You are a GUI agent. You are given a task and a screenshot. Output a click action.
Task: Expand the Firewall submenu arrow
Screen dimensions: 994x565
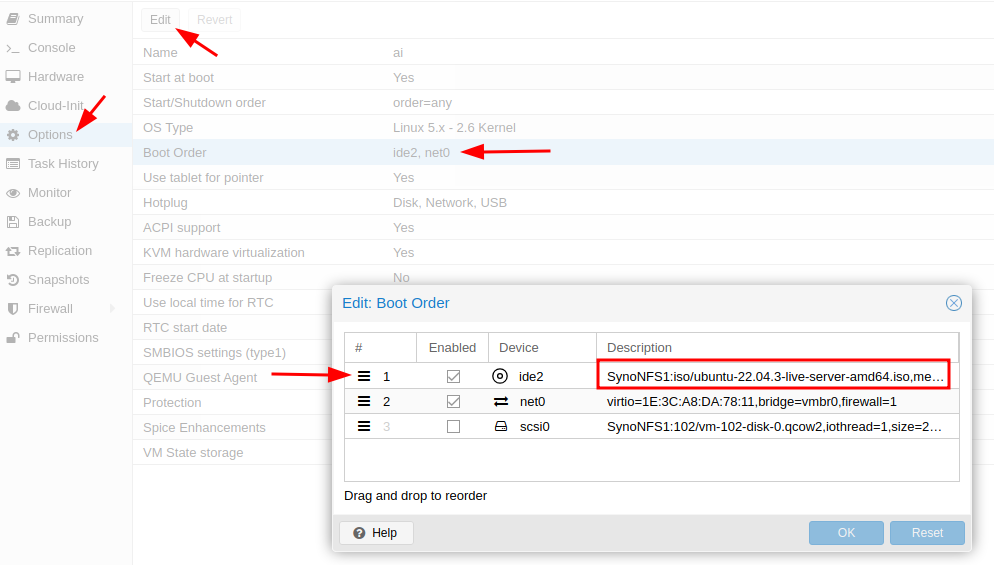coord(112,308)
